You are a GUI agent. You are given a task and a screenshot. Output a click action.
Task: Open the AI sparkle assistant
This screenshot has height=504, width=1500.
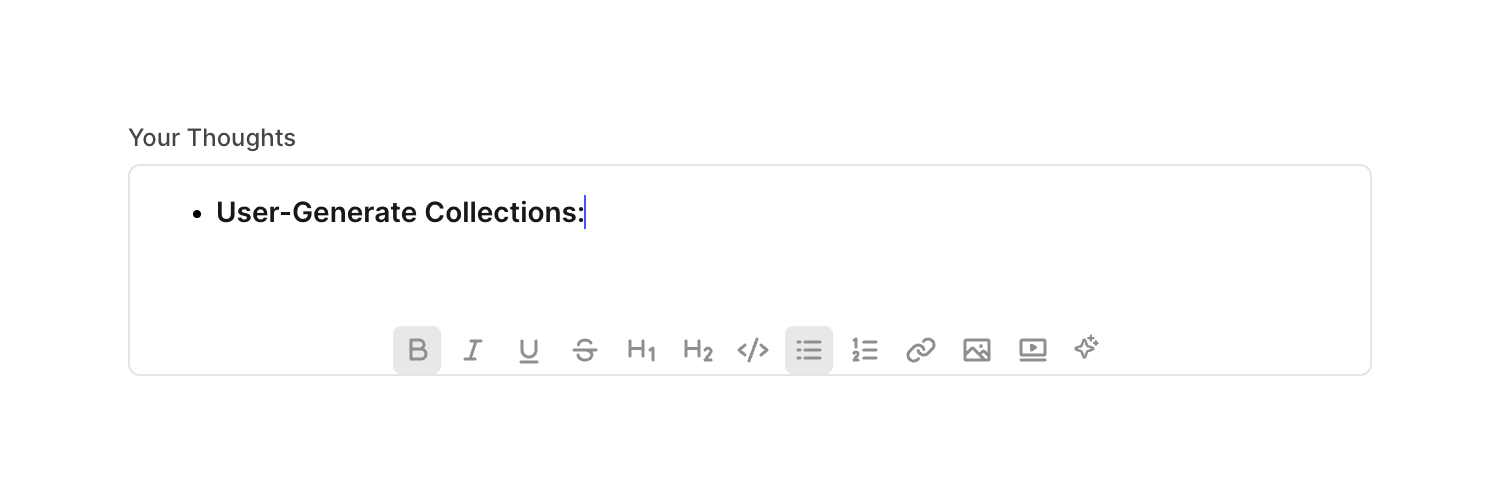click(x=1087, y=348)
